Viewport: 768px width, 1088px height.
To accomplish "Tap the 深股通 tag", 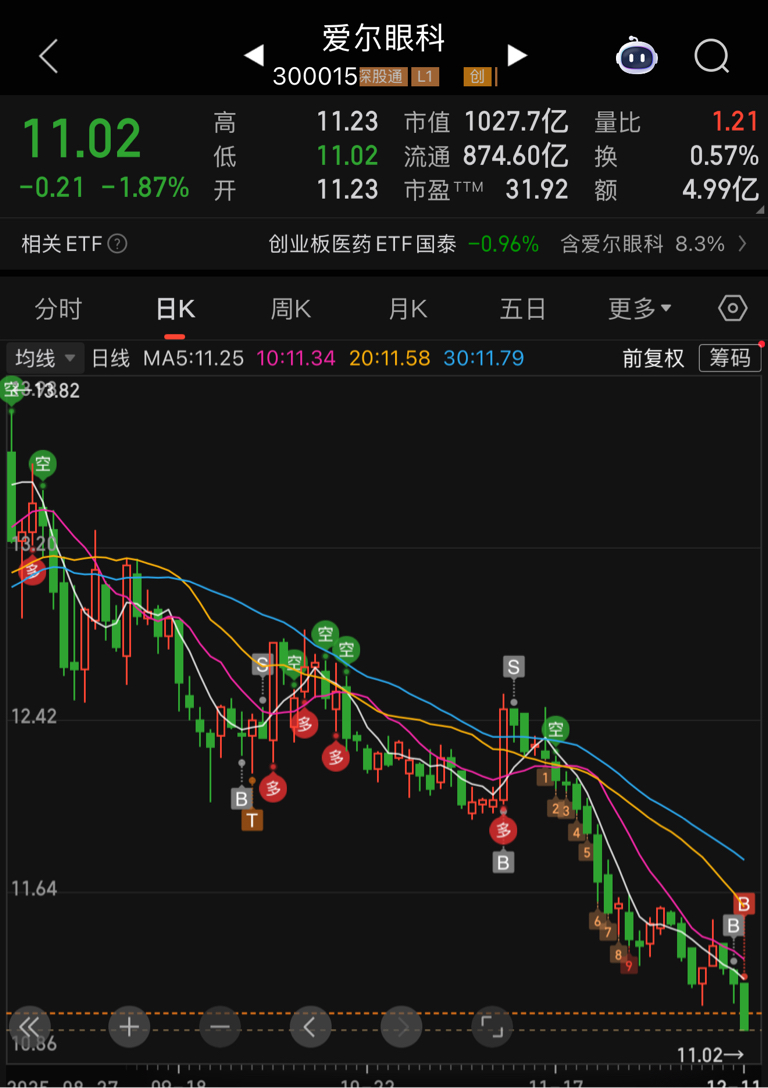I will point(382,76).
